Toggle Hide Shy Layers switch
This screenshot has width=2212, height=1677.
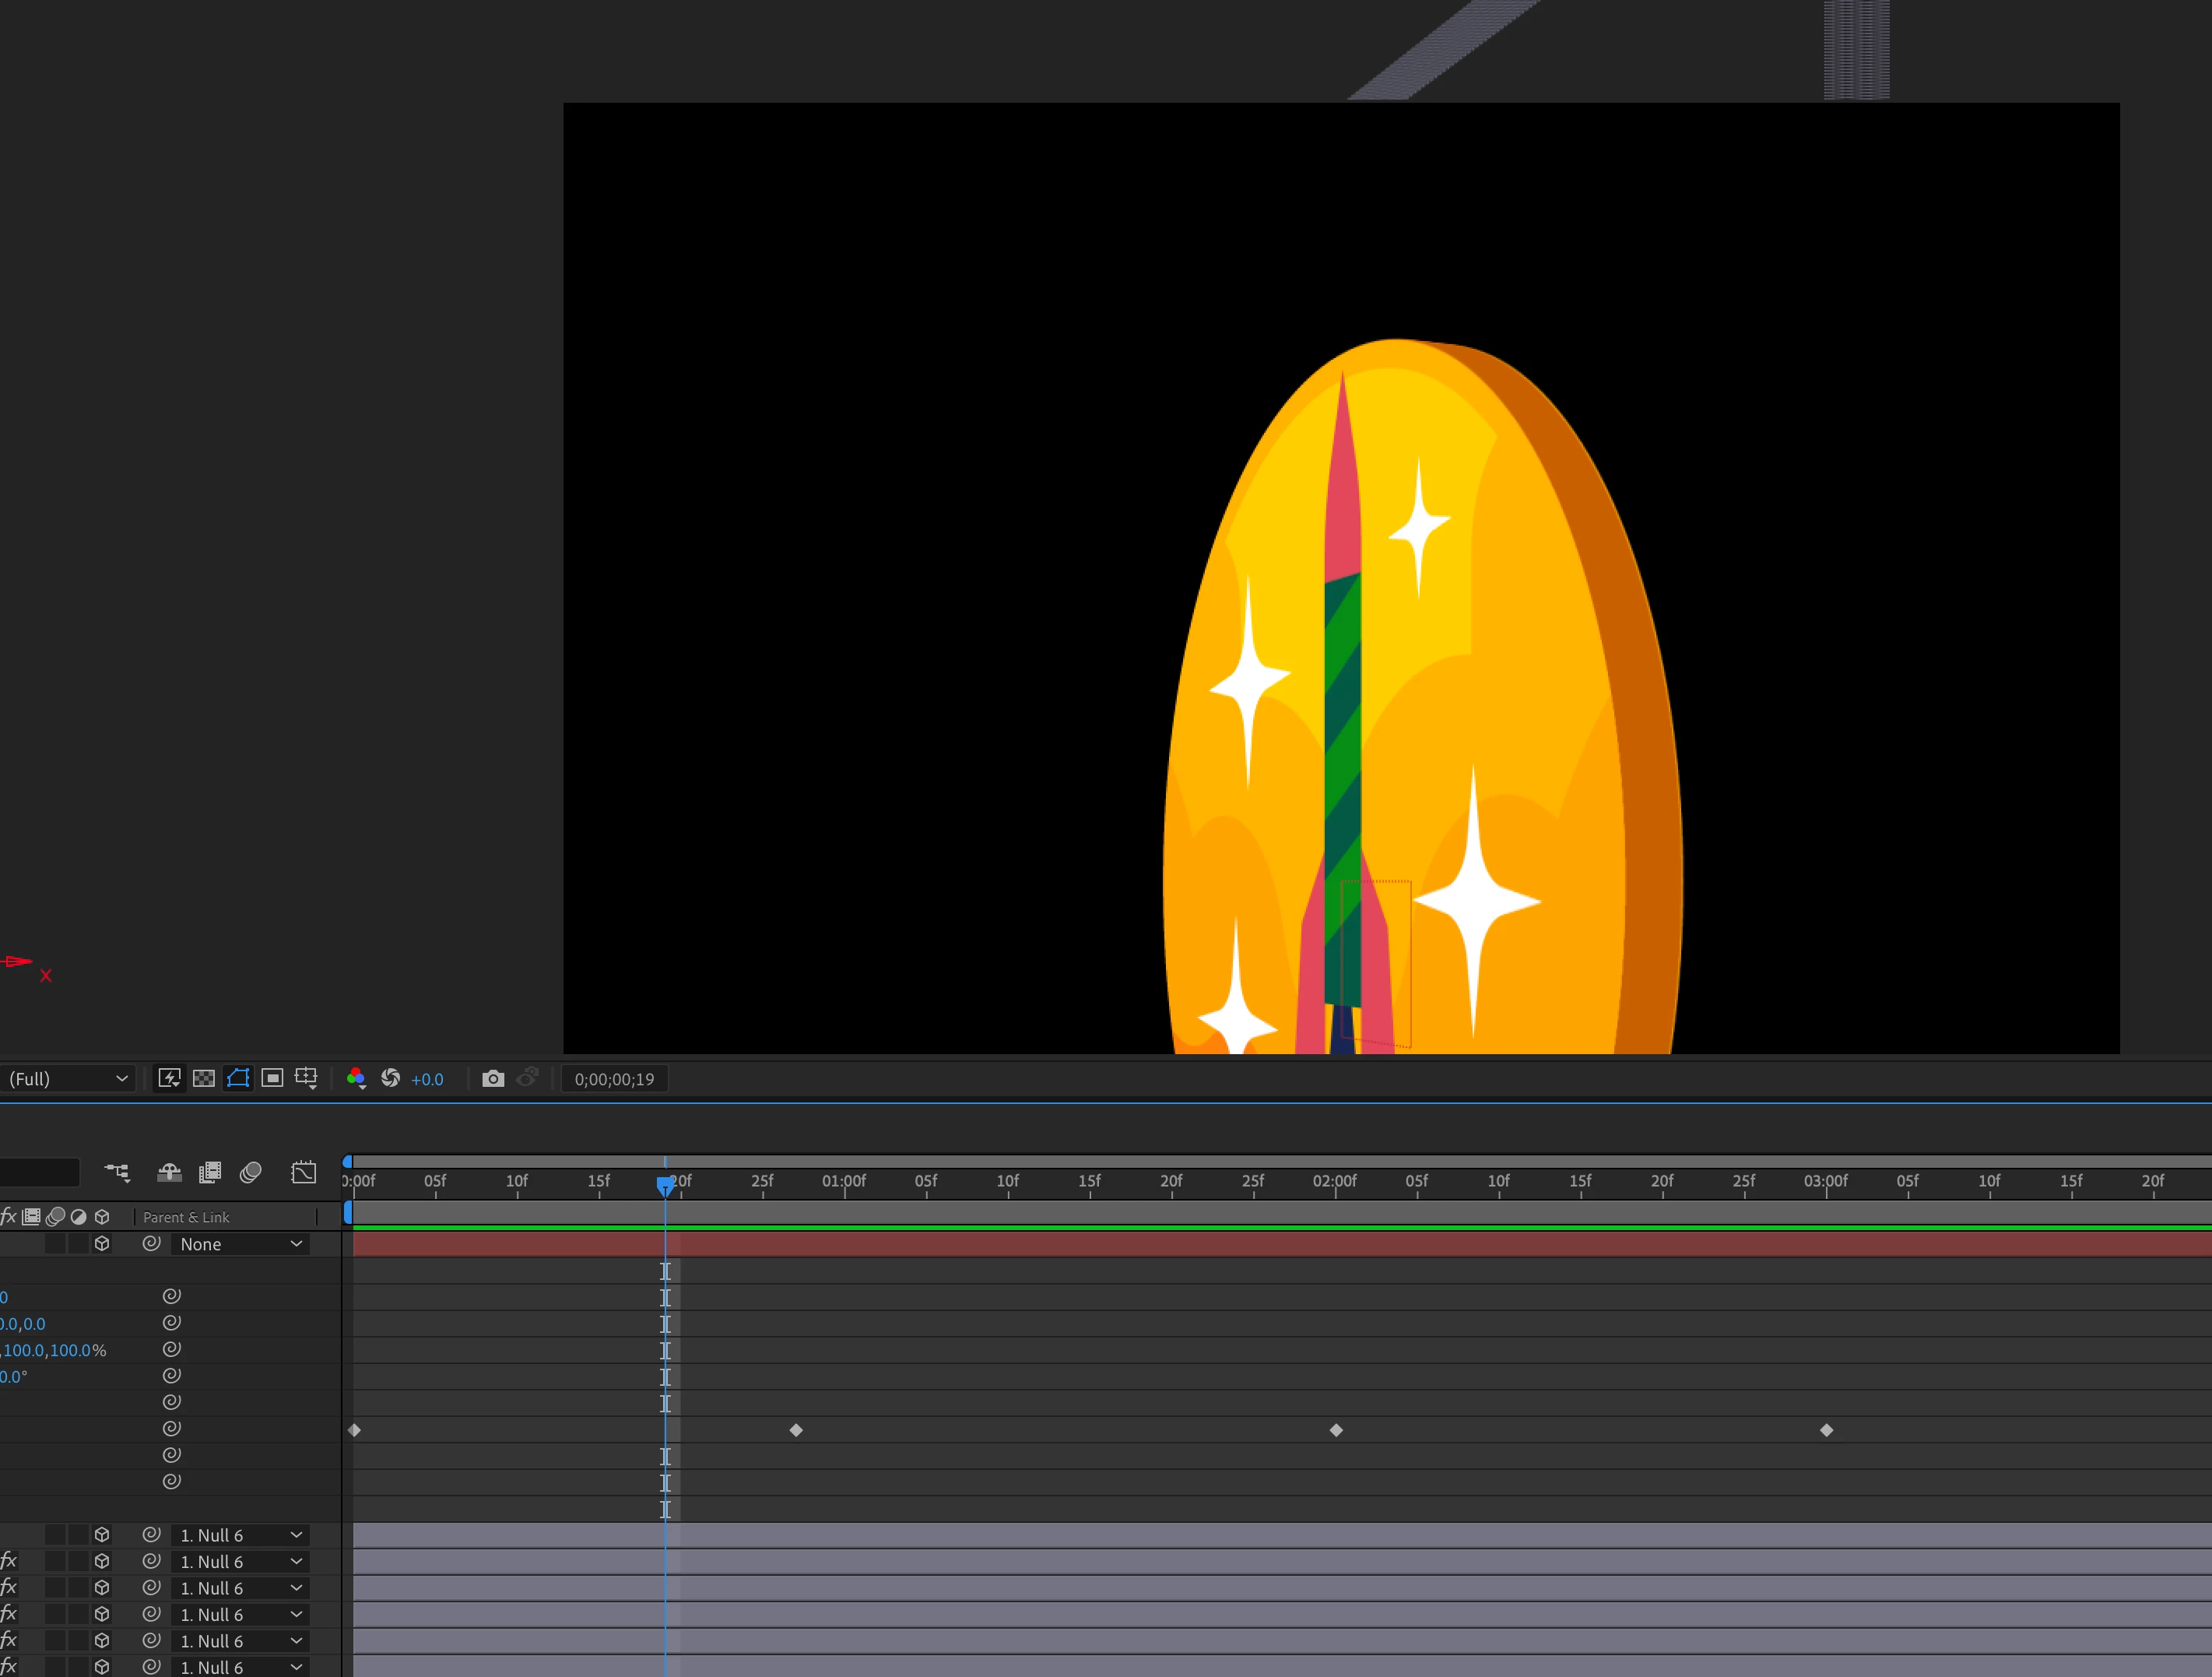(x=169, y=1172)
